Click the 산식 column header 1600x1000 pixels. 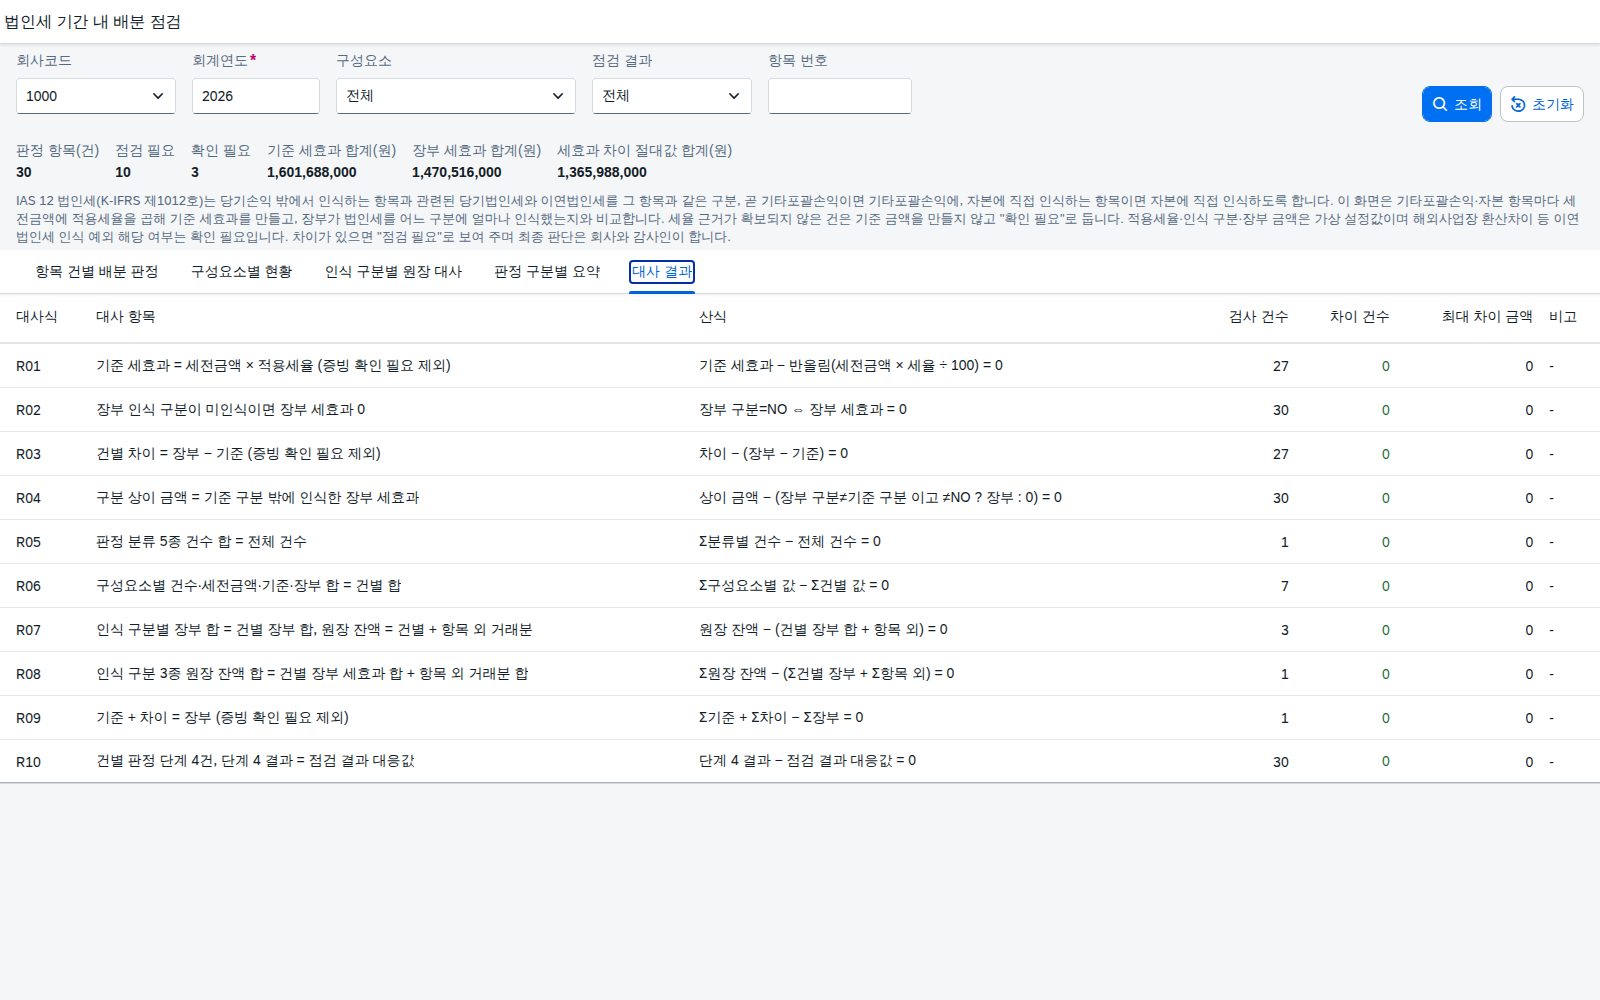[713, 317]
